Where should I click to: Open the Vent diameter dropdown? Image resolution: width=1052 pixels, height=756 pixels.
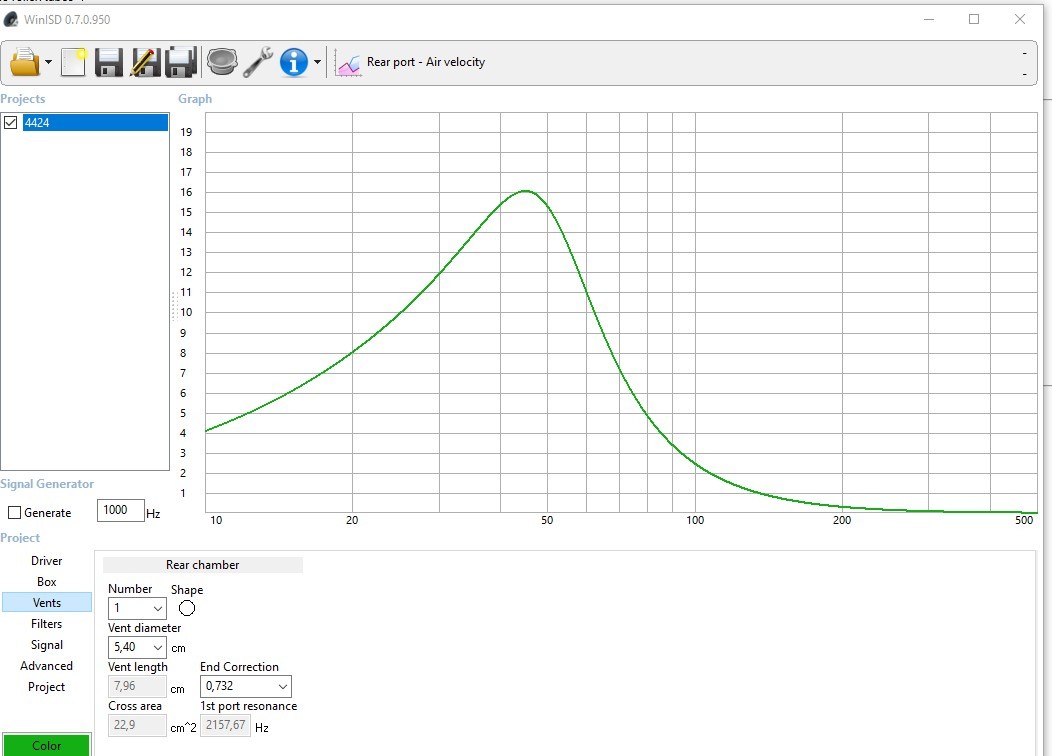click(x=137, y=647)
